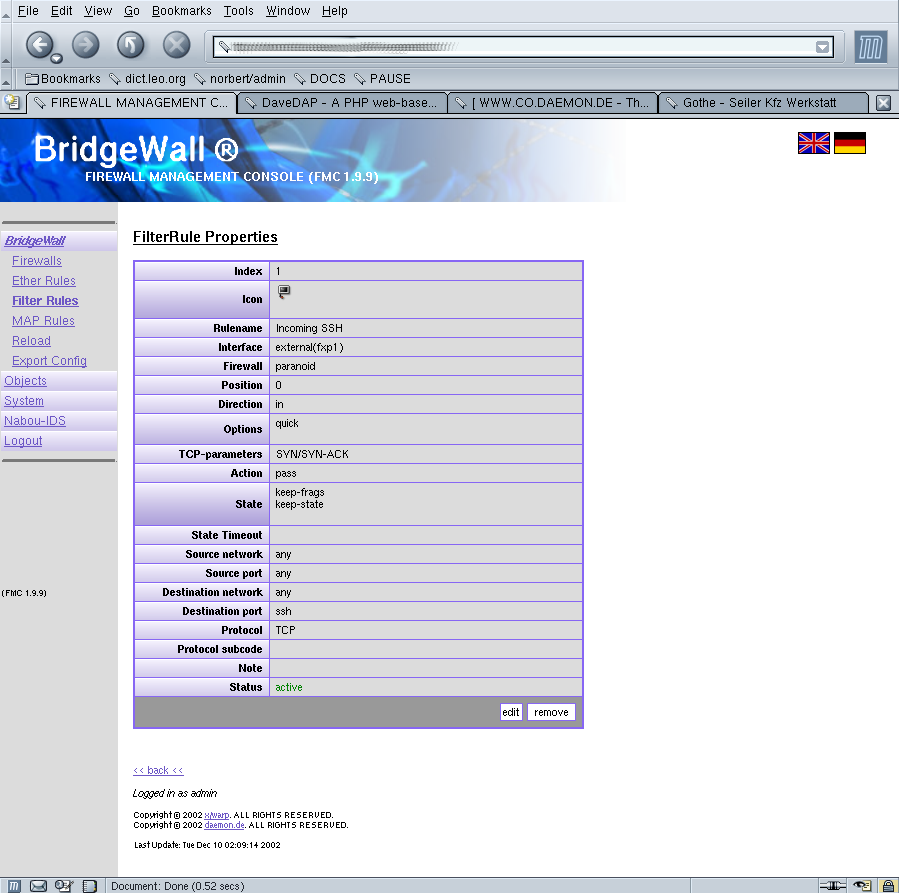Click the remove button for the rule
The image size is (899, 893).
(x=551, y=712)
